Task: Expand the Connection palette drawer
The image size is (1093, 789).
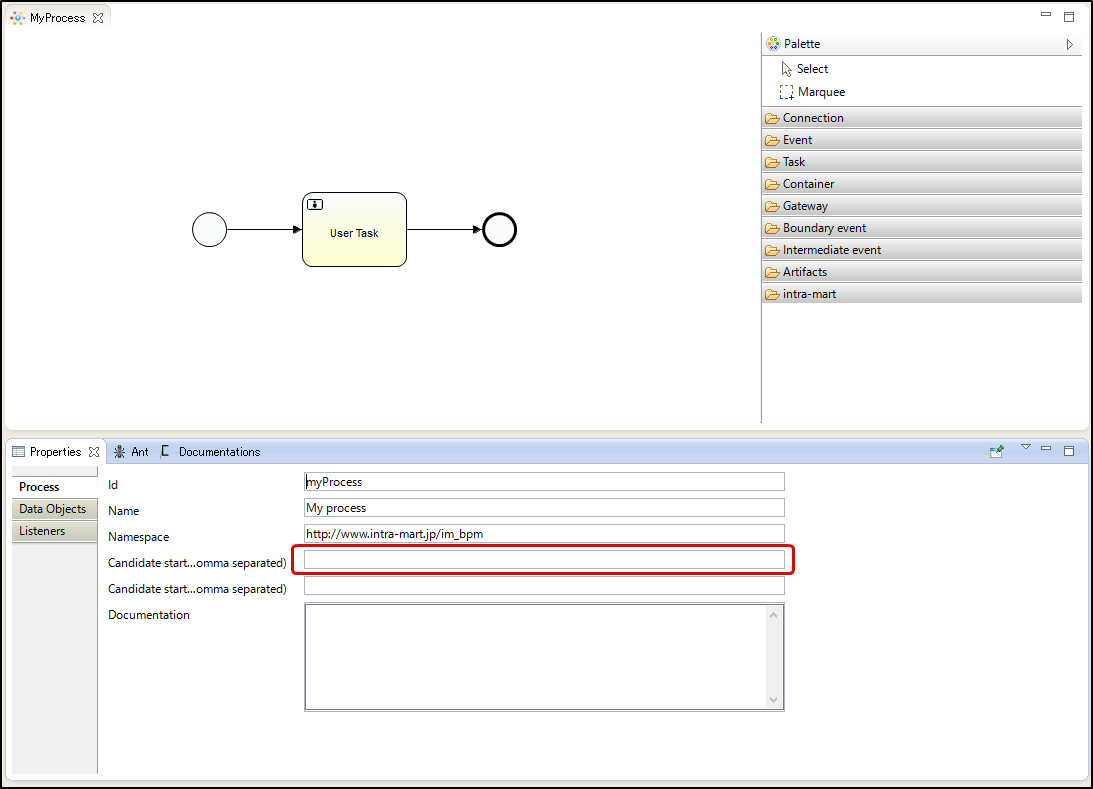Action: coord(922,118)
